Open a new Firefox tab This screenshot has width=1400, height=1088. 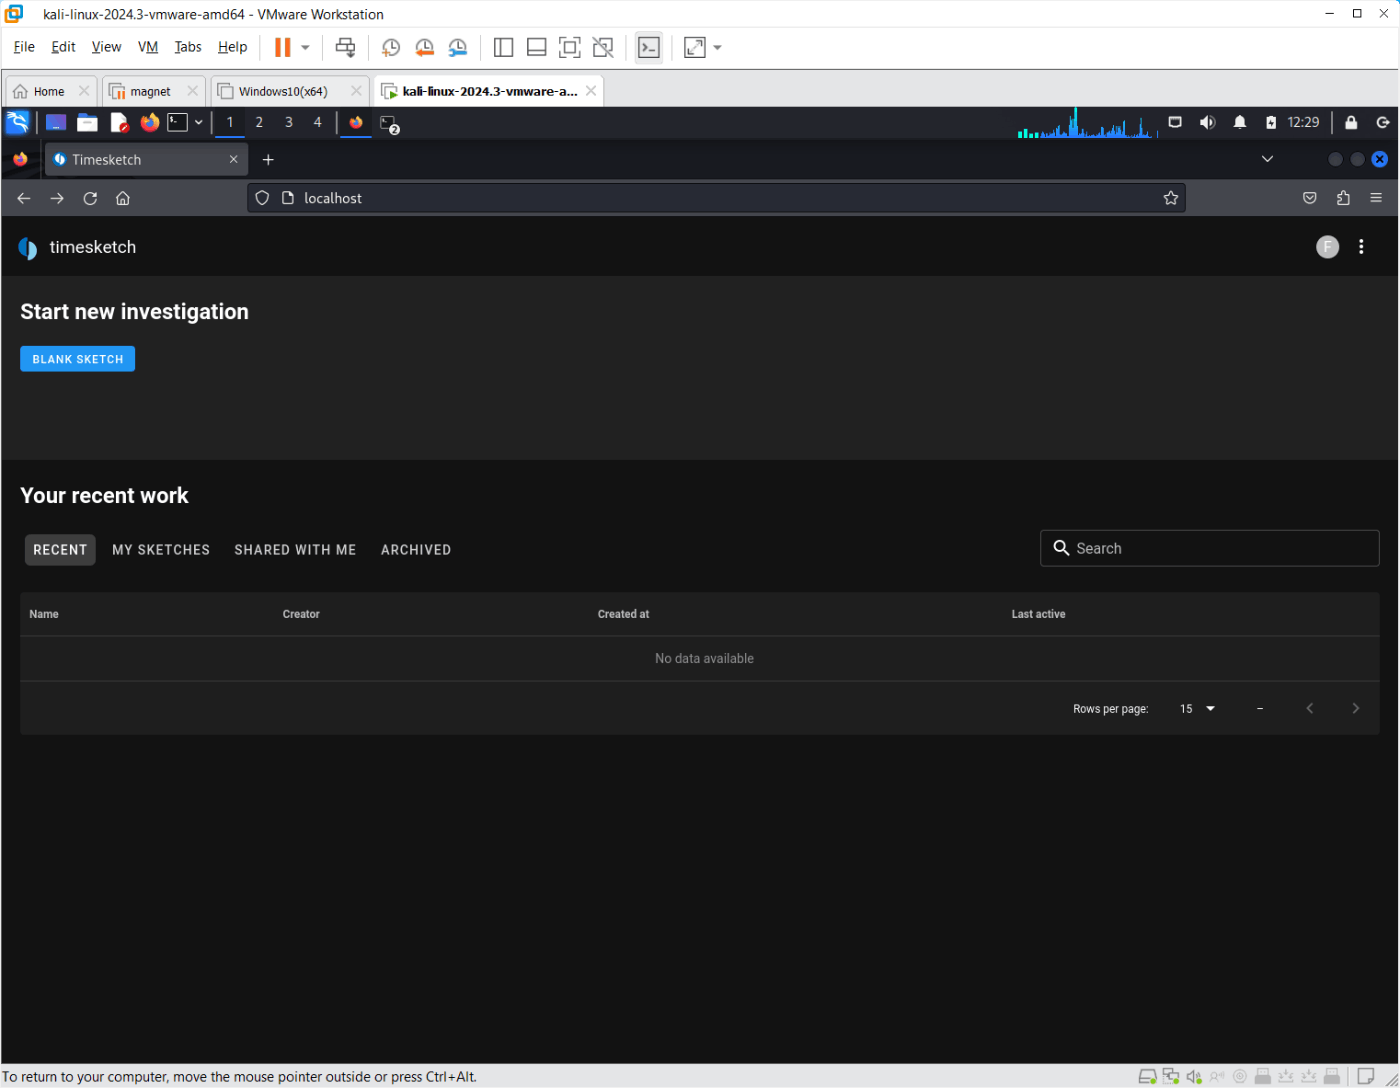click(x=268, y=160)
